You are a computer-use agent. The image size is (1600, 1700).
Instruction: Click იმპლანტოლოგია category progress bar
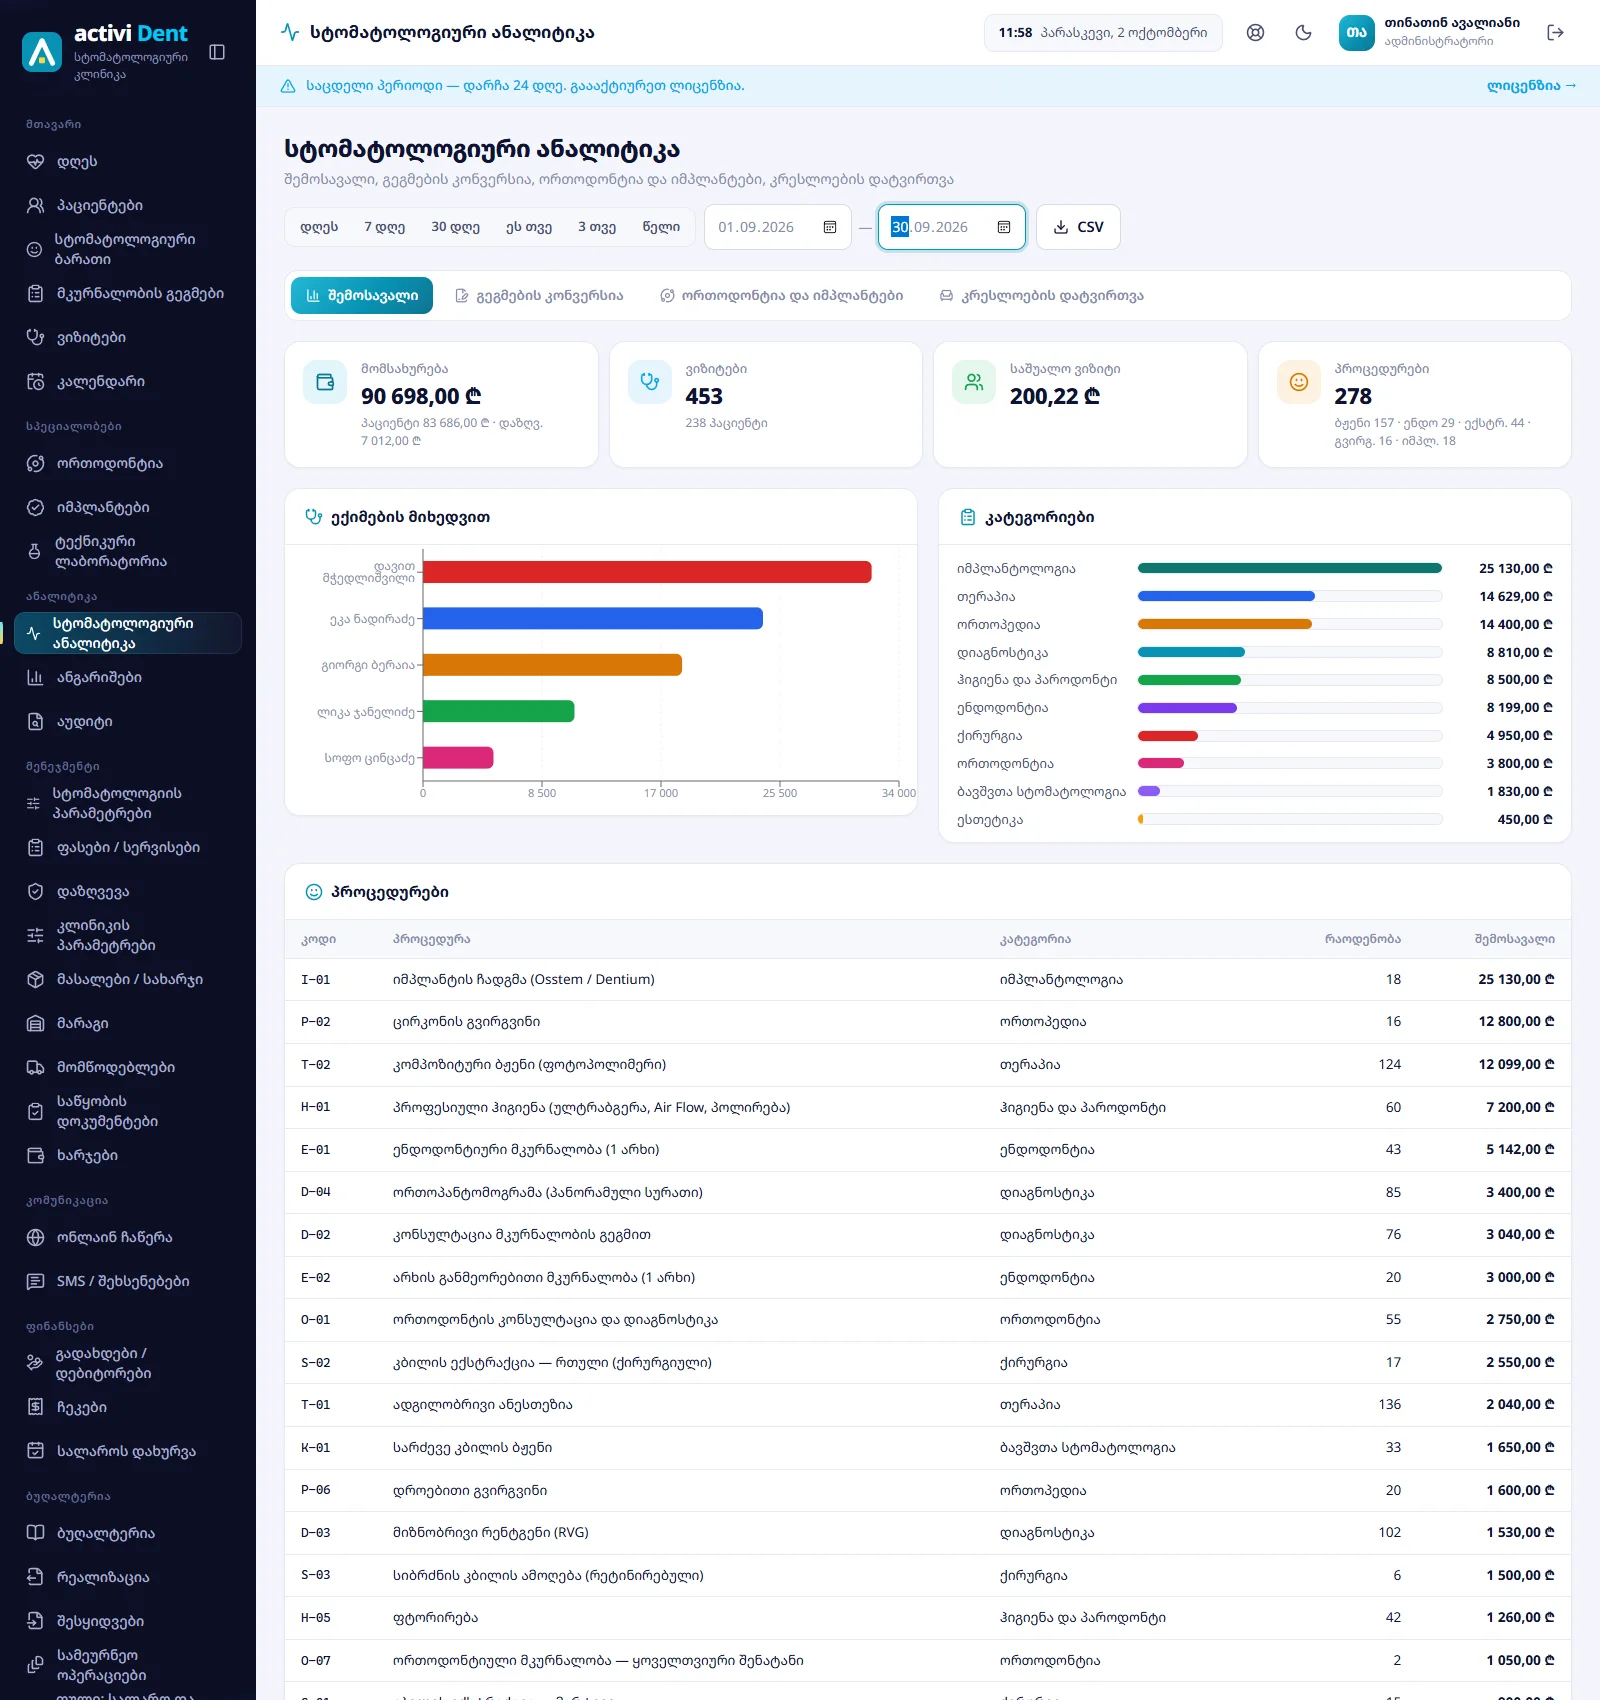point(1290,568)
